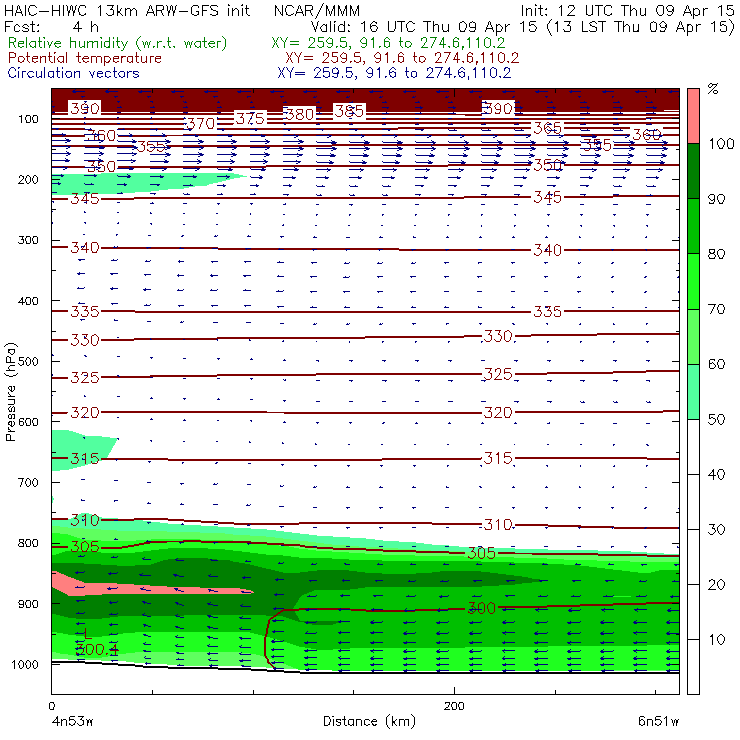The height and width of the screenshot is (740, 740).
Task: Click the '600' pressure axis tick label
Action: (x=28, y=421)
